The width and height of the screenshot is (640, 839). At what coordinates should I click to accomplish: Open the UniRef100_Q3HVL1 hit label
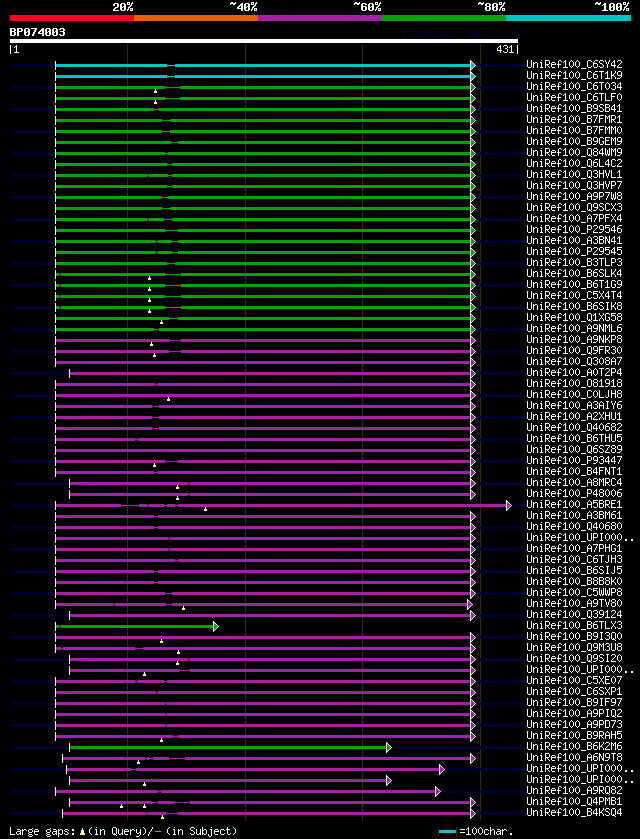[574, 174]
